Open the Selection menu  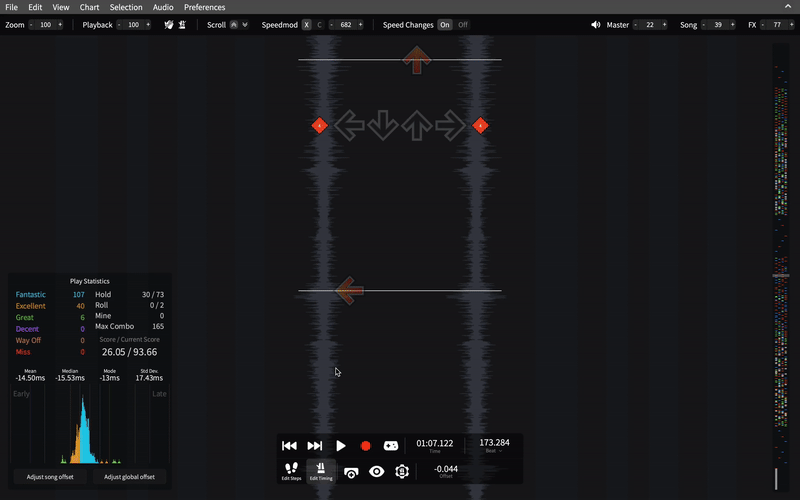[x=126, y=7]
